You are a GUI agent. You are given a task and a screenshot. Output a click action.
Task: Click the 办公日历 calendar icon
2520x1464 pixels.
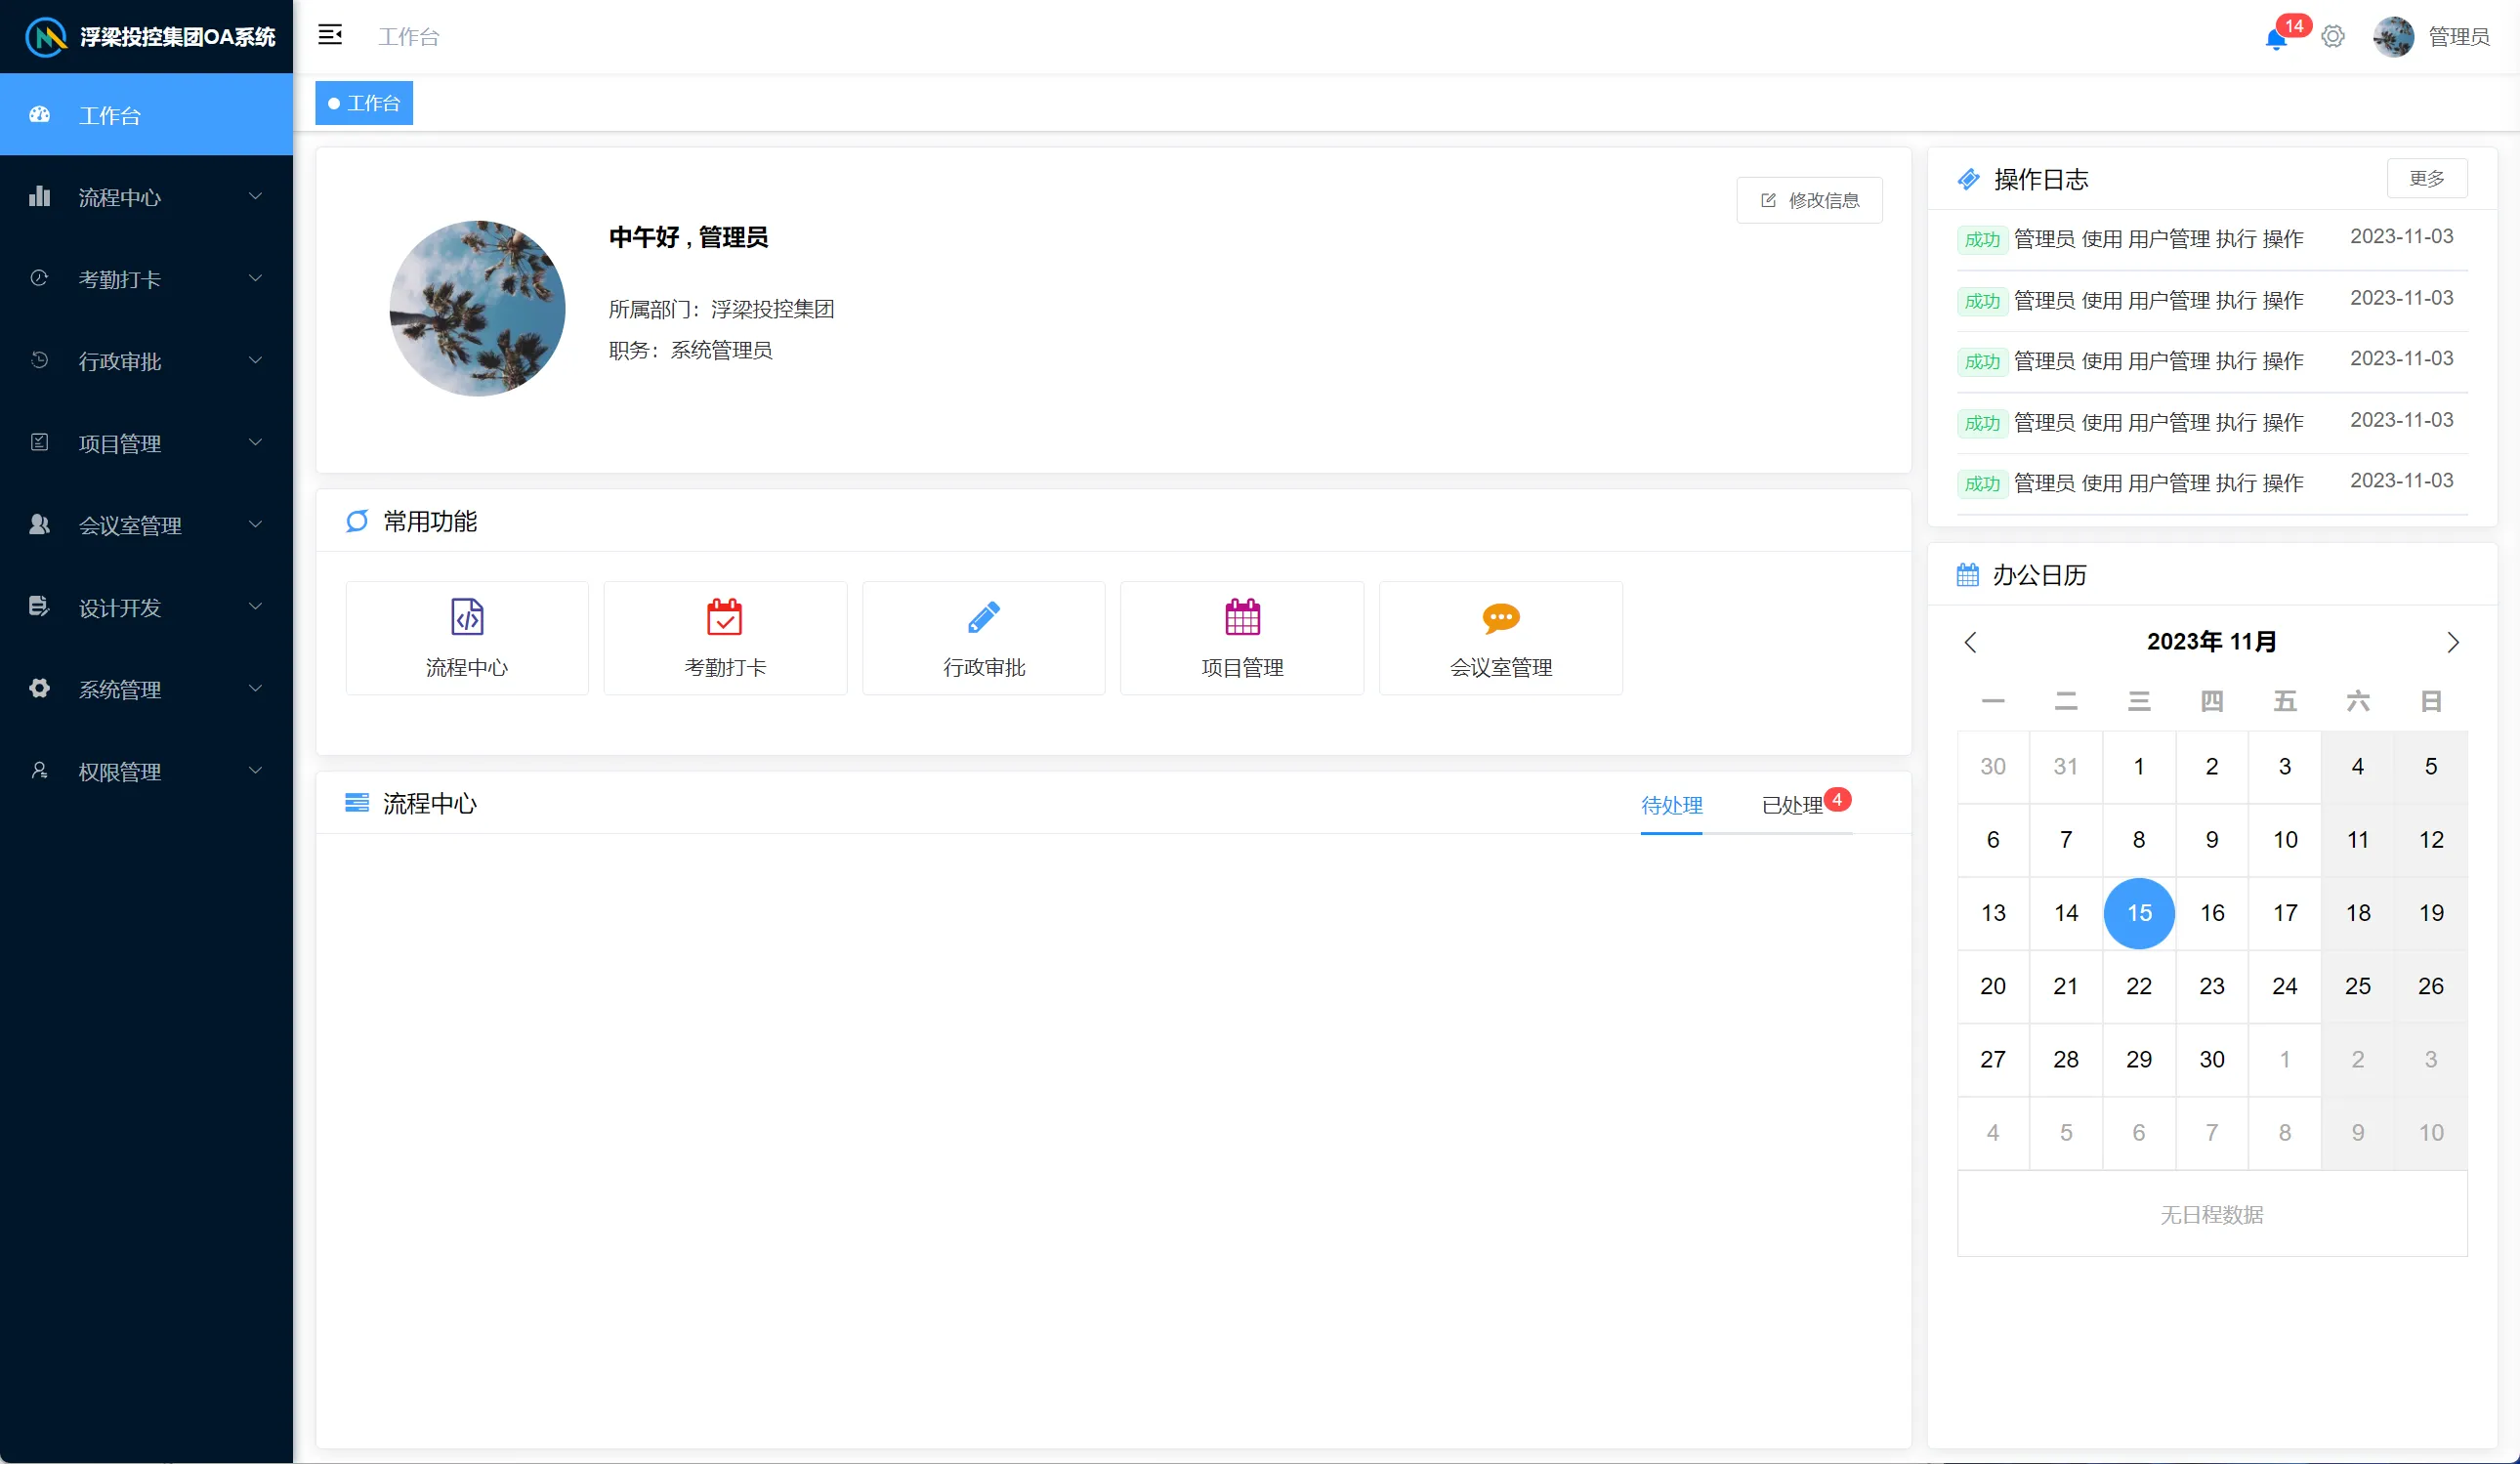[1968, 575]
